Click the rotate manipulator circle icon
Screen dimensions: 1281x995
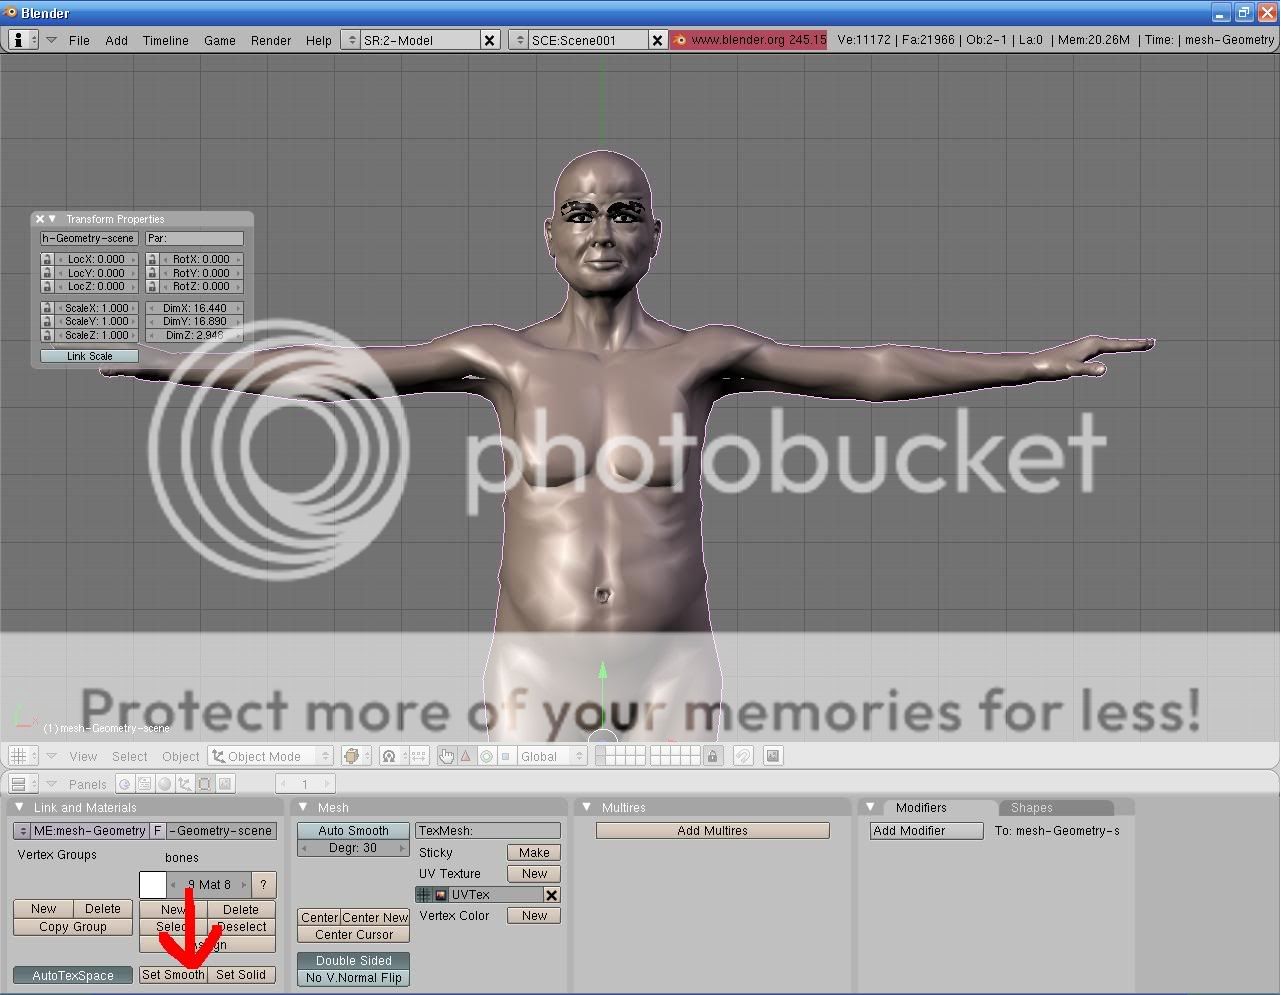coord(486,756)
